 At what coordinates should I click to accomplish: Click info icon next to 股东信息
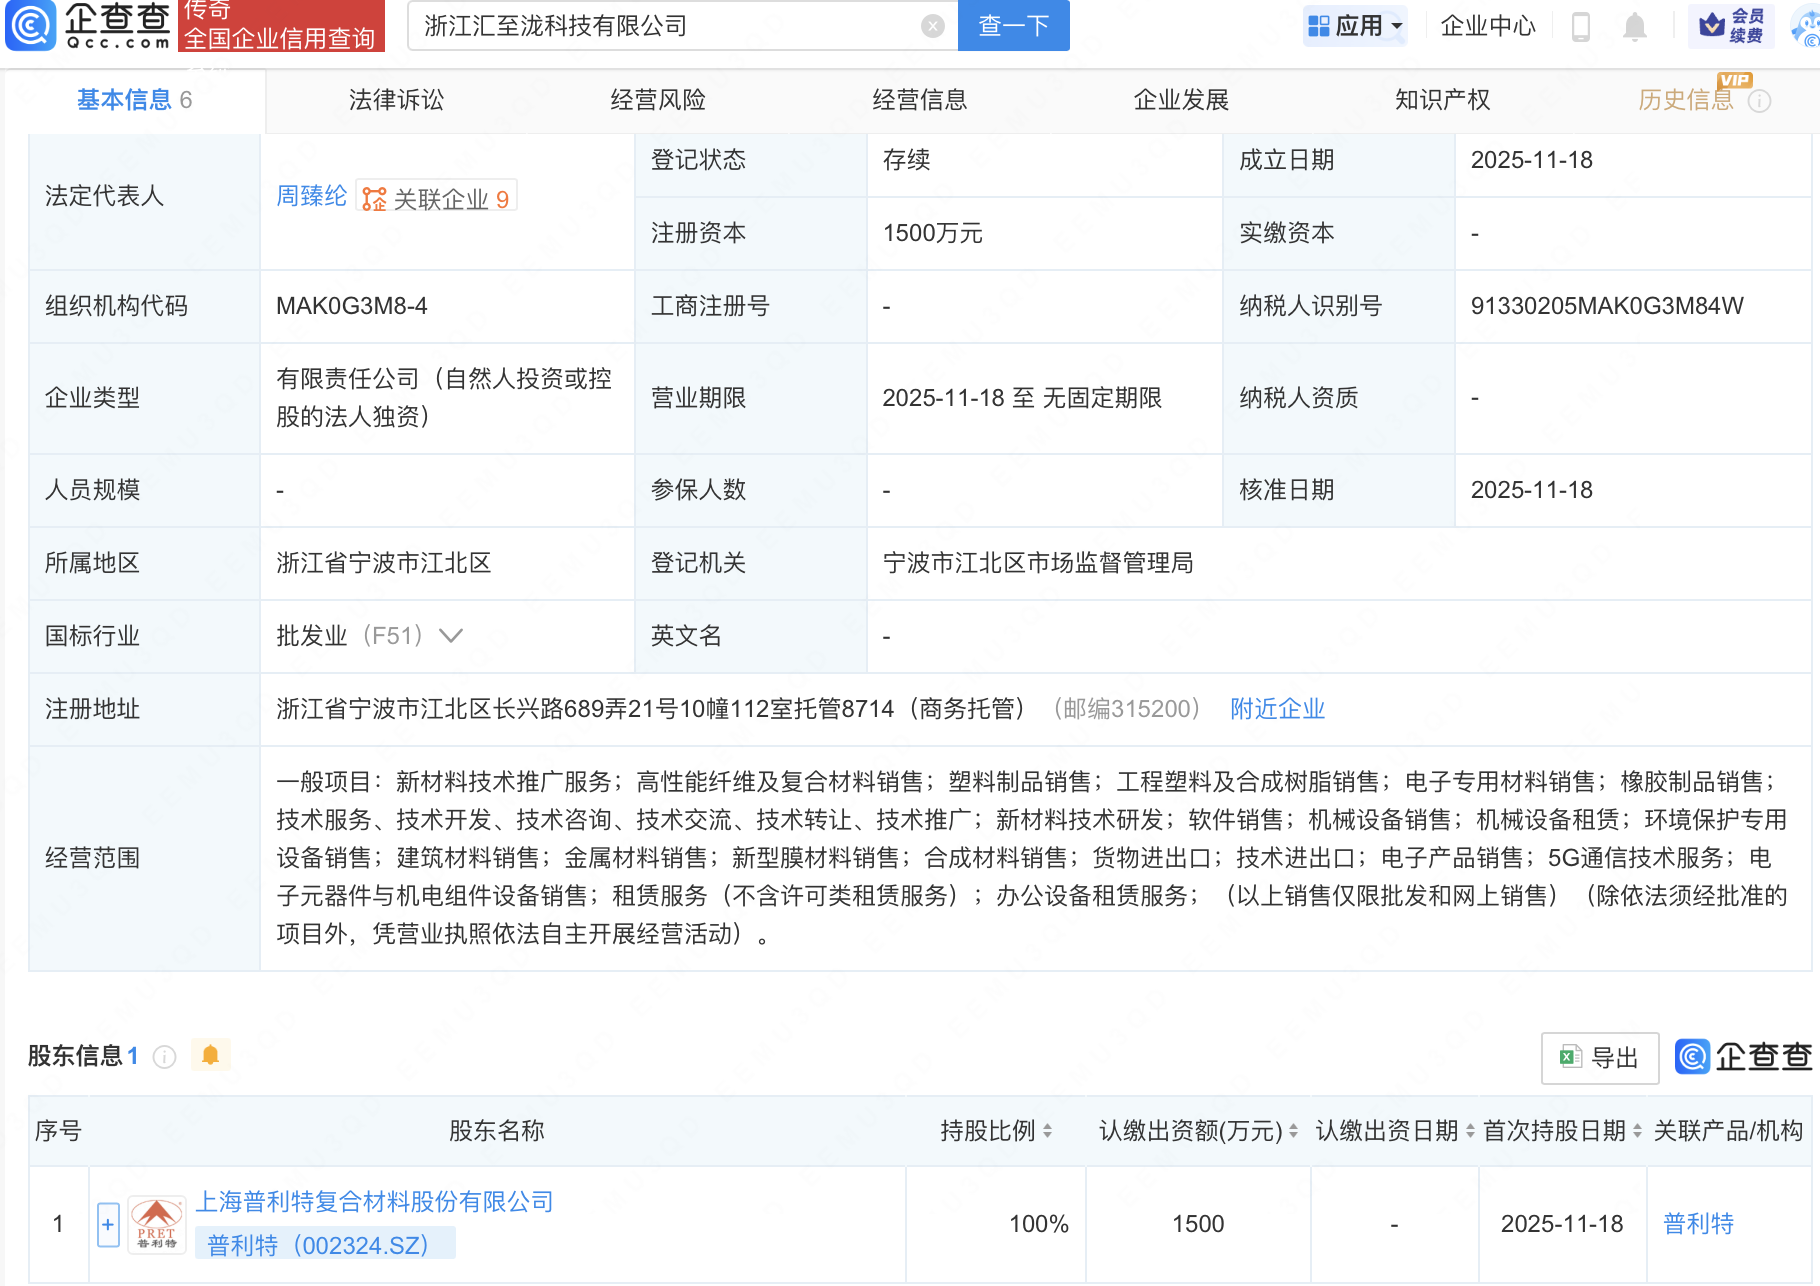click(x=165, y=1057)
